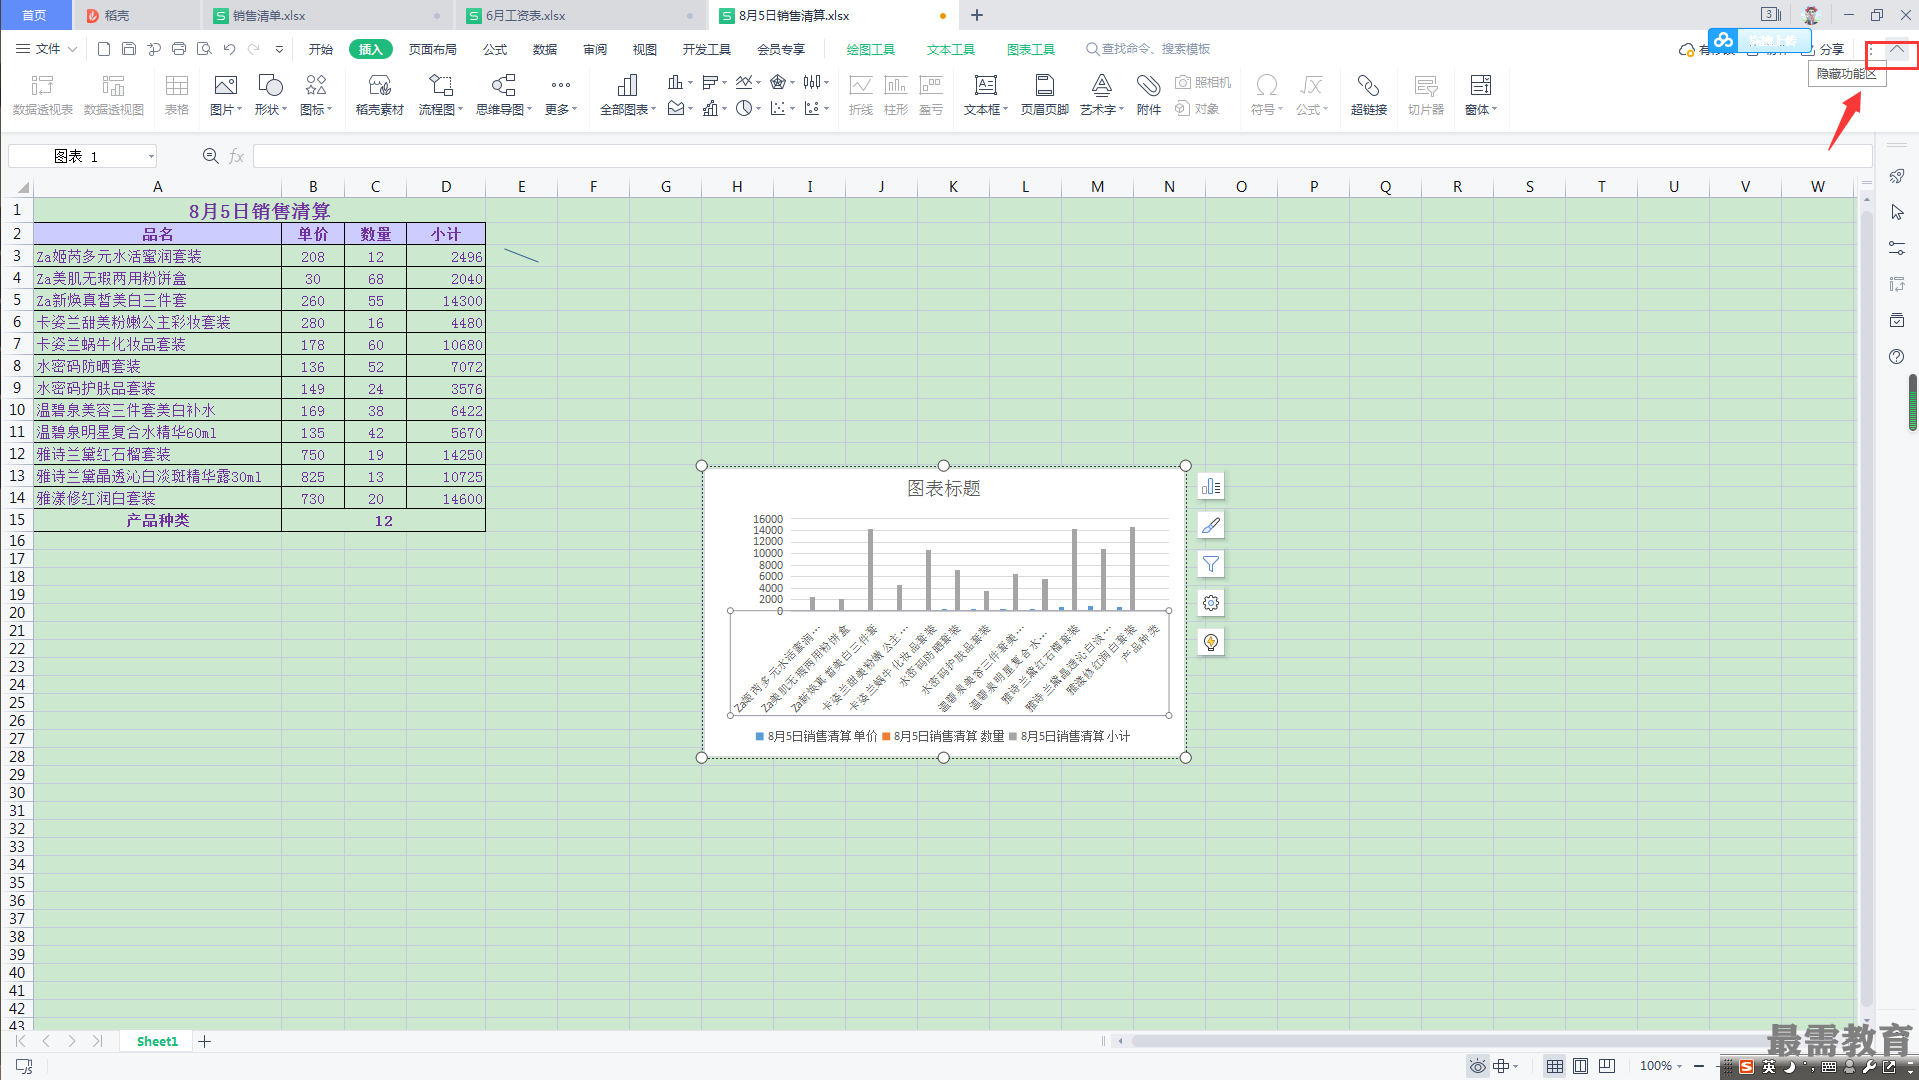The width and height of the screenshot is (1919, 1080).
Task: Open chart filter funnel button
Action: click(x=1210, y=564)
